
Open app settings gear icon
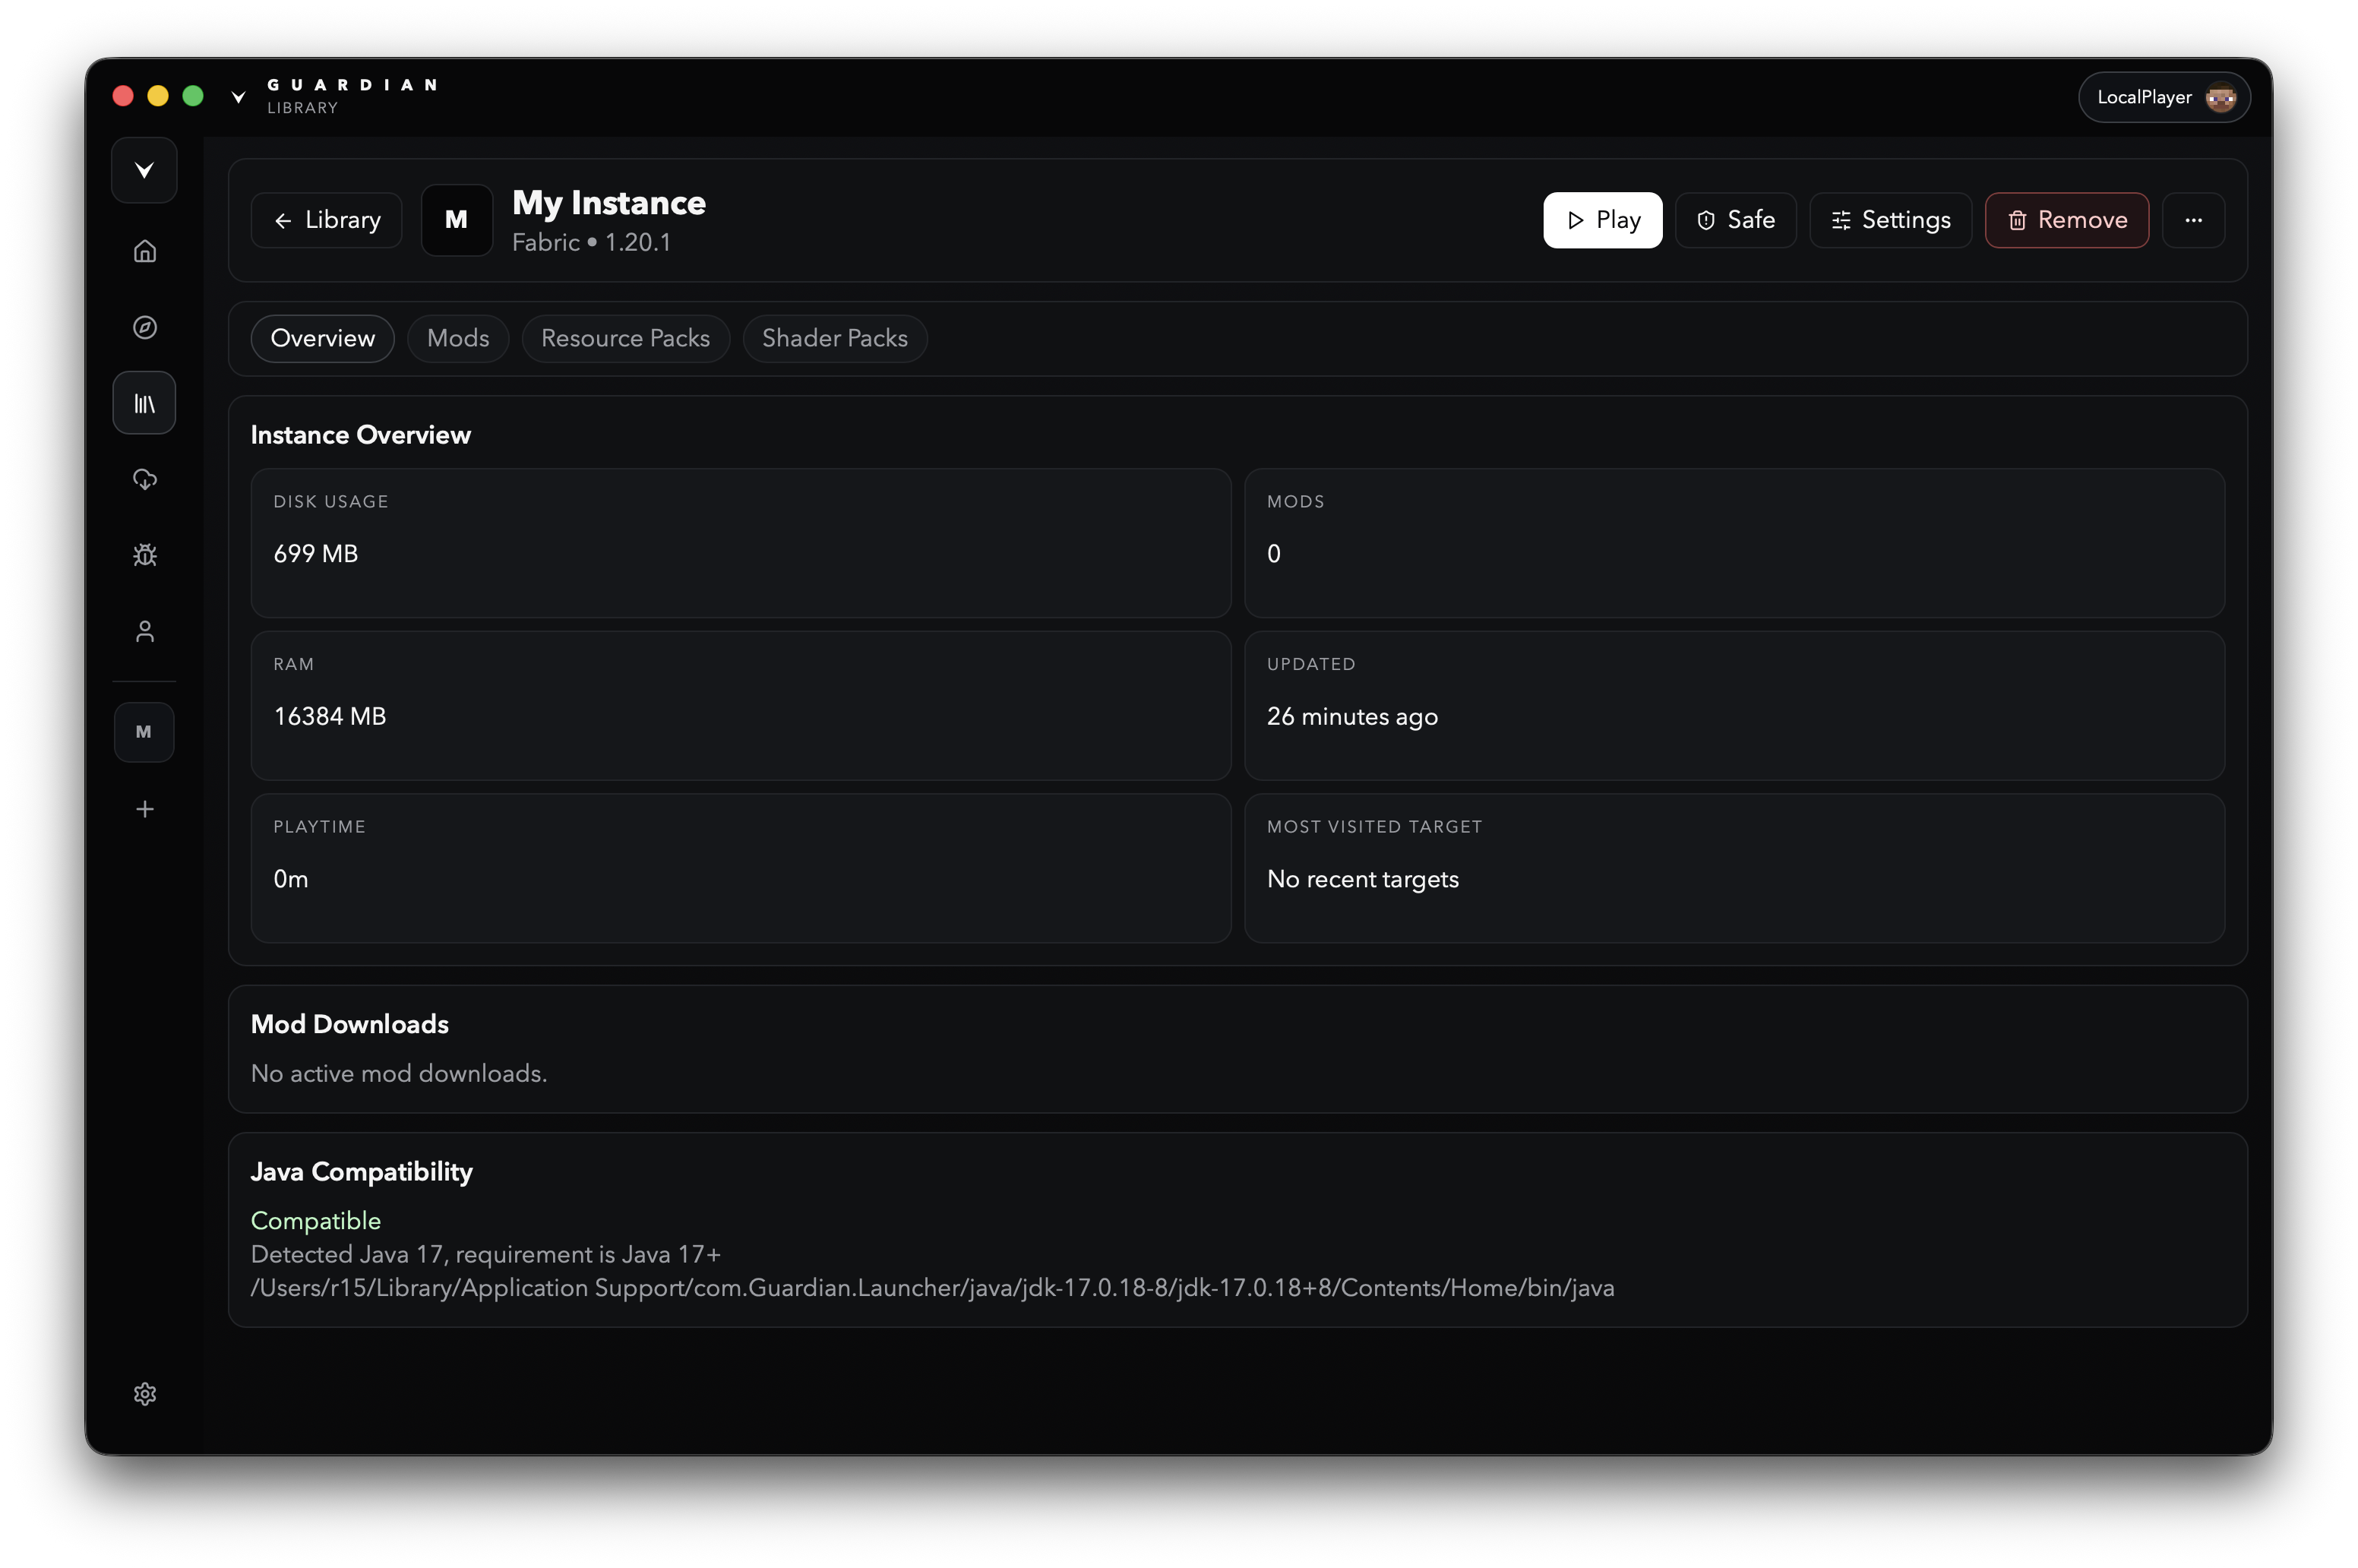(x=145, y=1394)
